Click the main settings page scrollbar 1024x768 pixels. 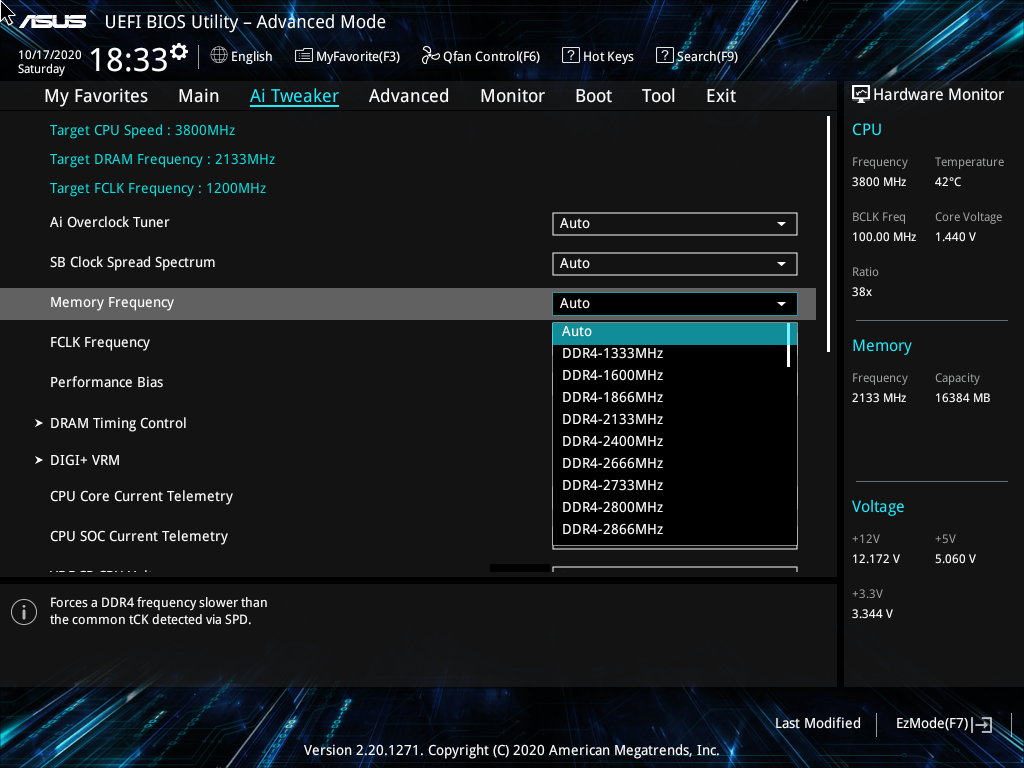pos(828,234)
